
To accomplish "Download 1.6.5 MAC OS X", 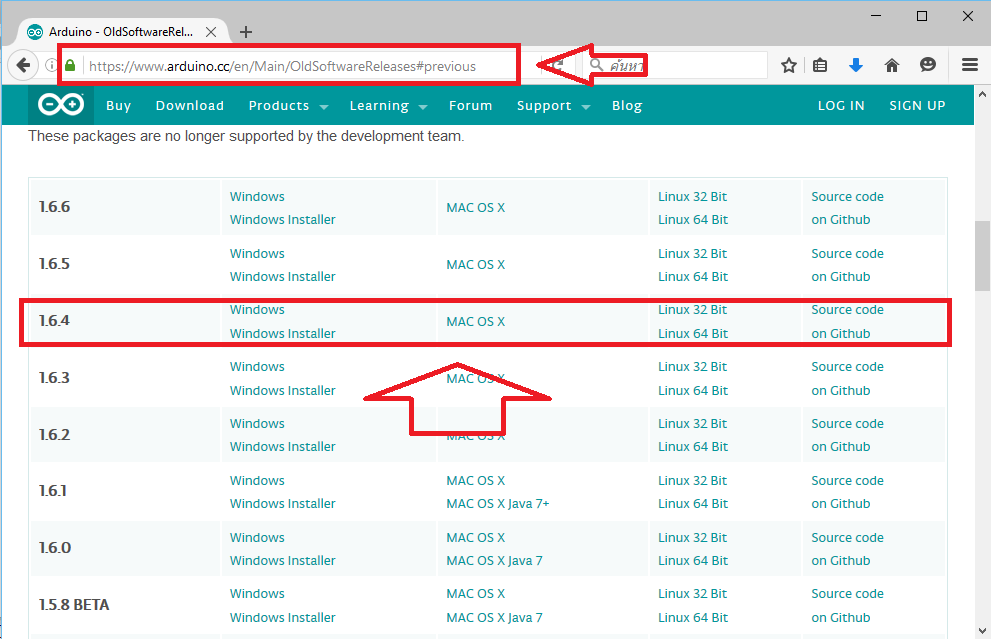I will 475,264.
